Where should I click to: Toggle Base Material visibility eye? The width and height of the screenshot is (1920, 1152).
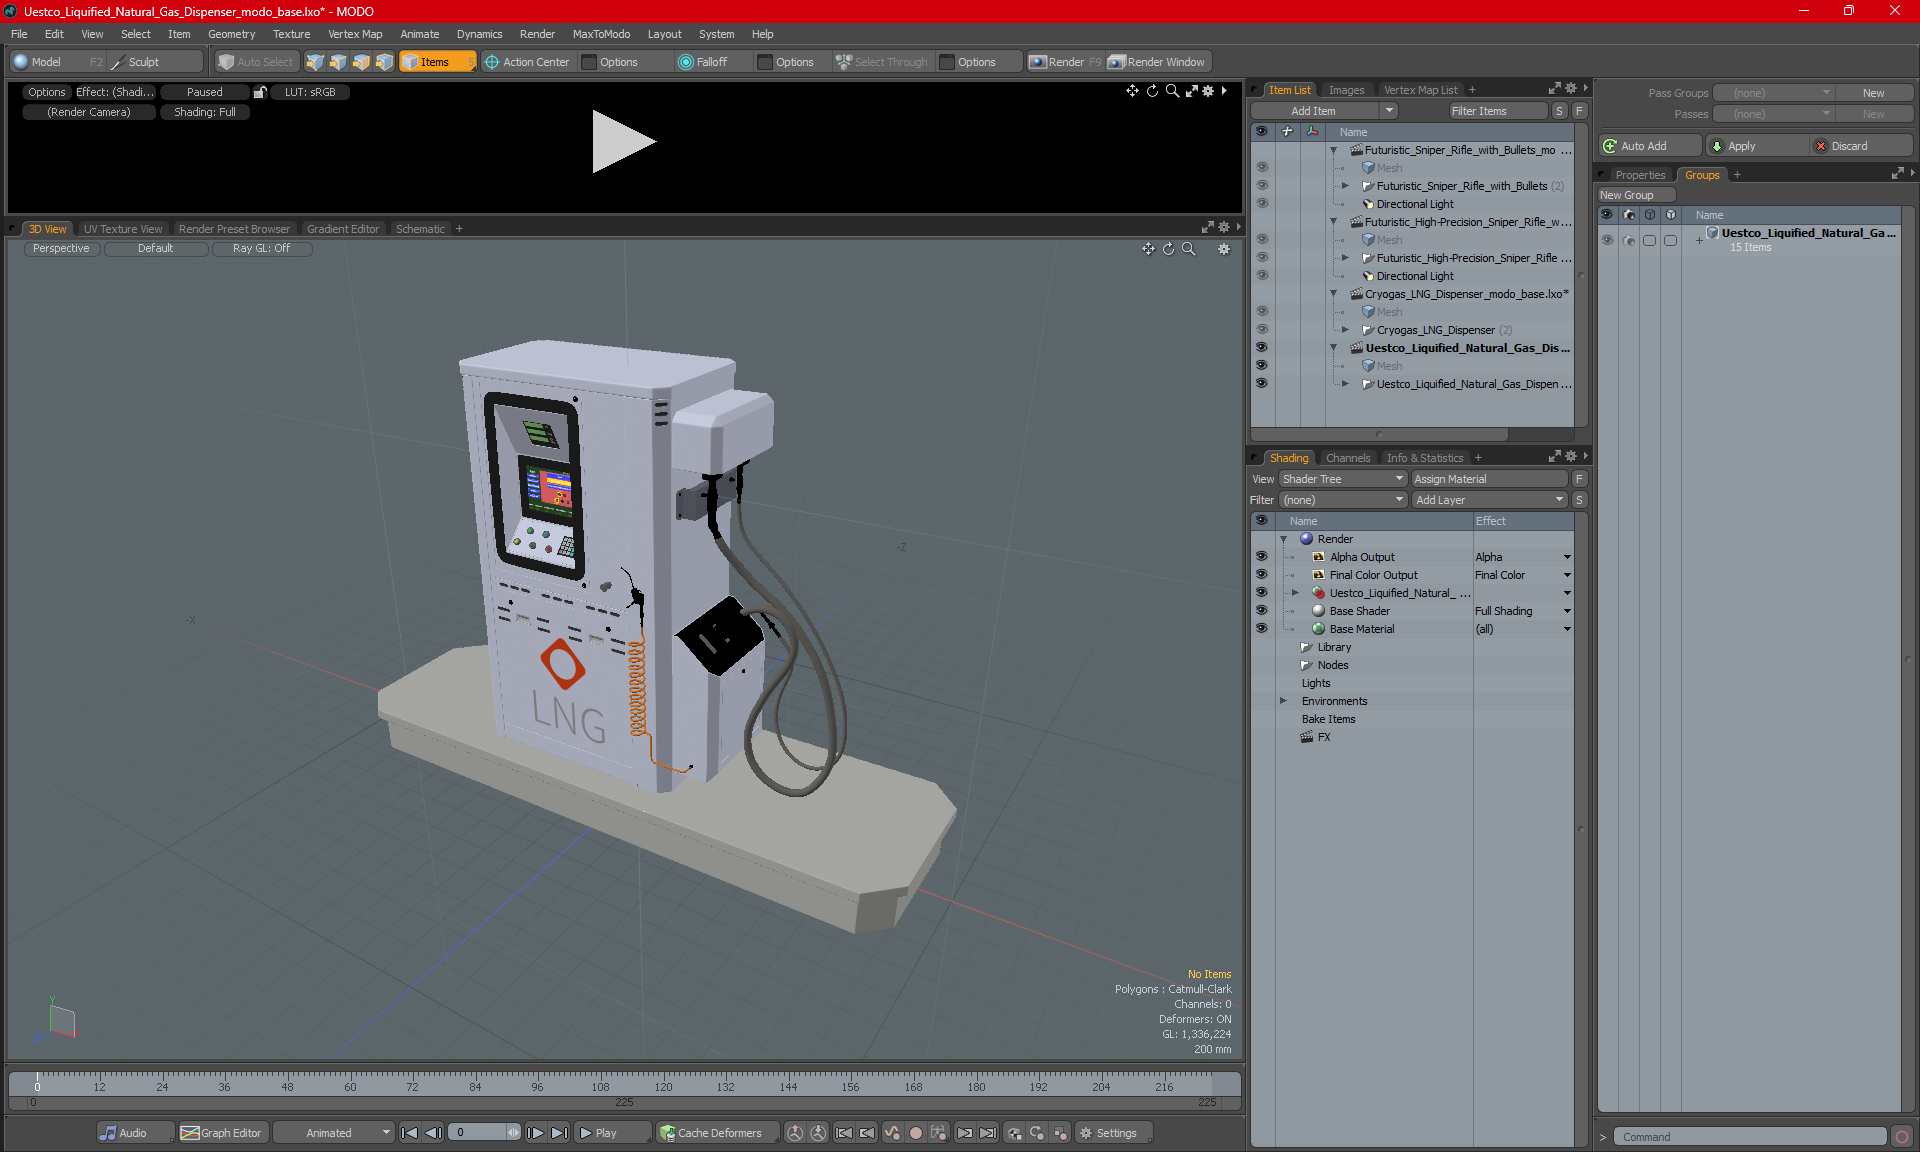1261,629
